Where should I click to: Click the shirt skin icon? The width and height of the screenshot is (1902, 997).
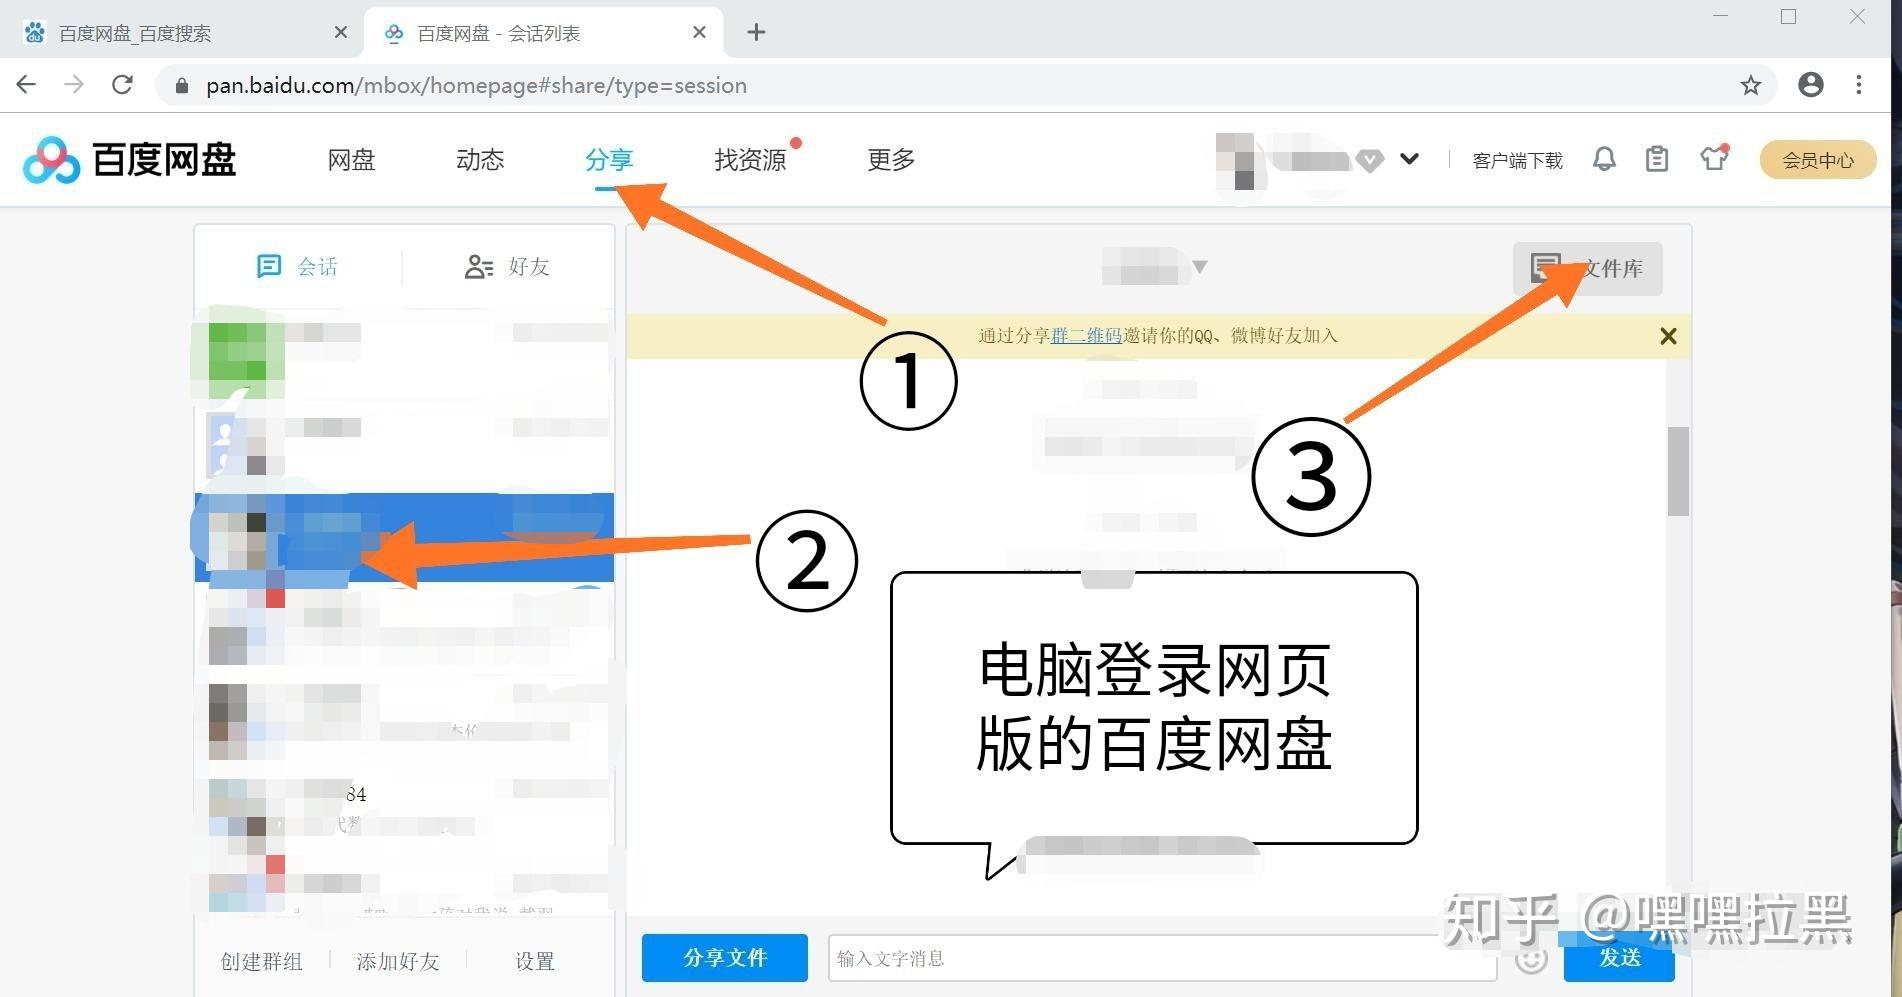click(x=1714, y=158)
